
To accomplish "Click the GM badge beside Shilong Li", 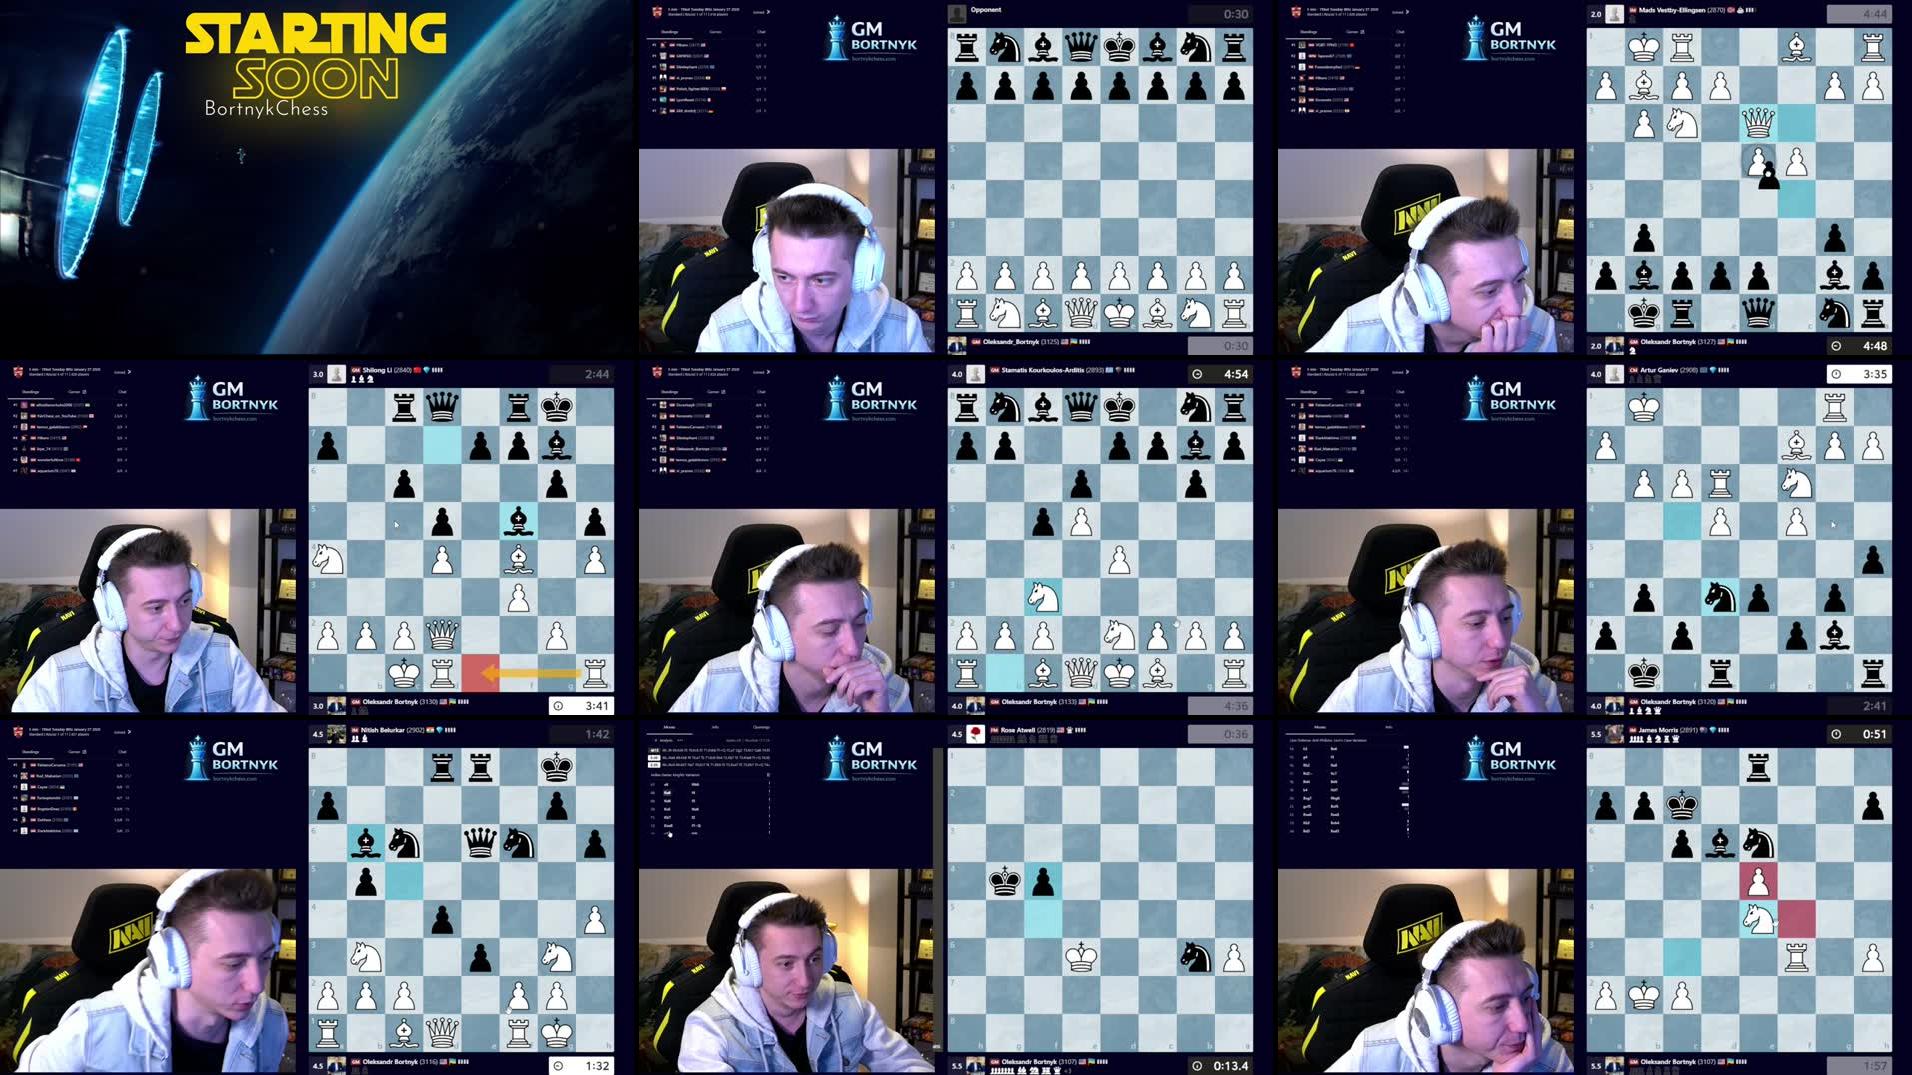I will click(x=353, y=369).
